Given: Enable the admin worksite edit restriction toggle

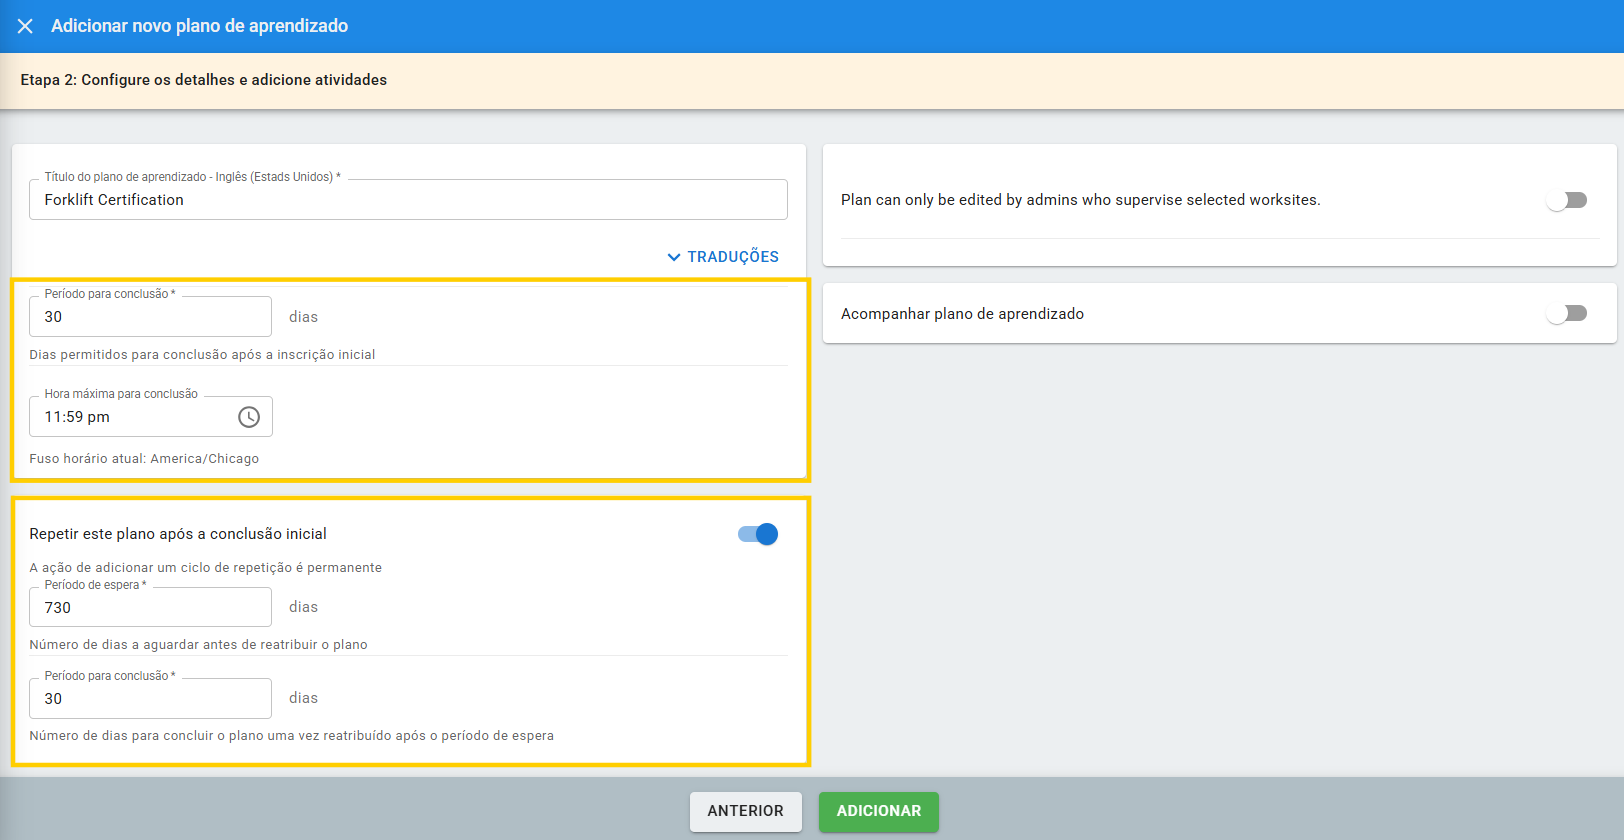Looking at the screenshot, I should (x=1566, y=200).
